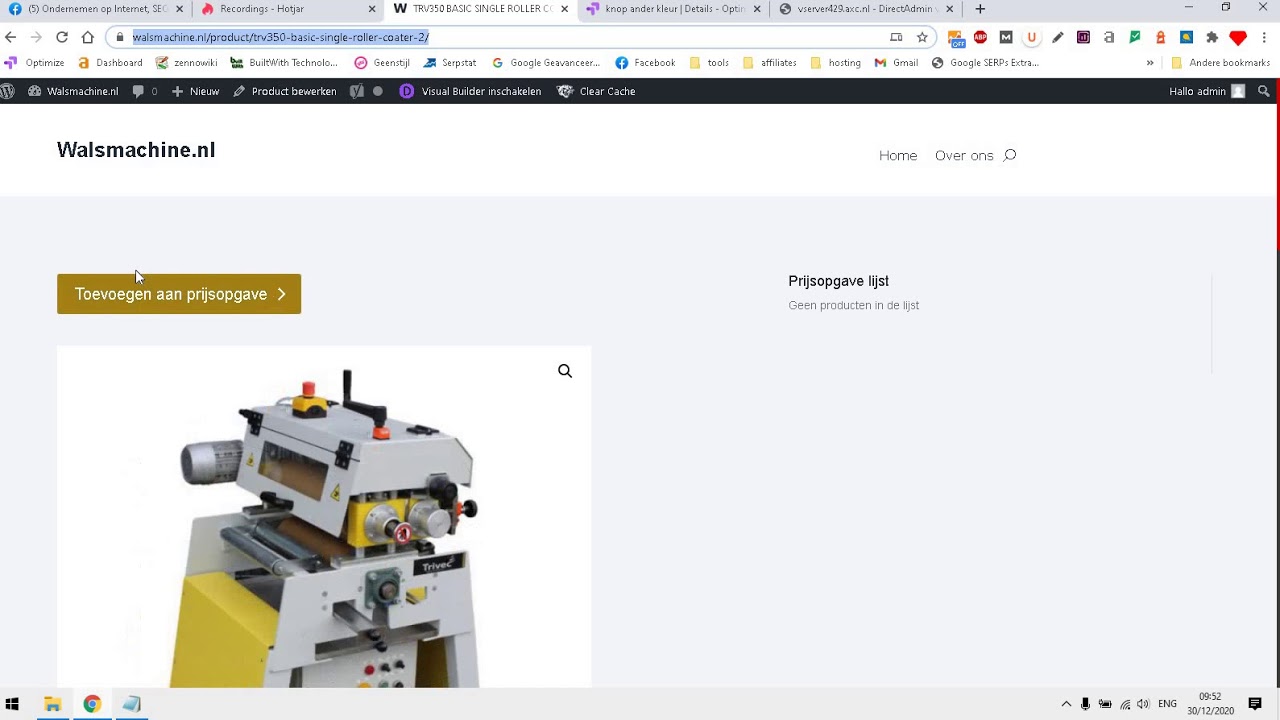Open Chrome's three-dot menu
The height and width of the screenshot is (720, 1280).
1264,37
